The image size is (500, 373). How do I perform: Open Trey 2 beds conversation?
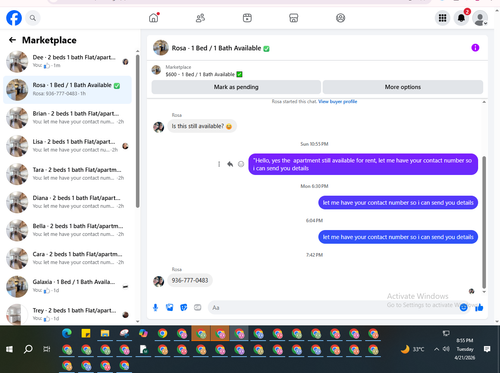(x=67, y=314)
